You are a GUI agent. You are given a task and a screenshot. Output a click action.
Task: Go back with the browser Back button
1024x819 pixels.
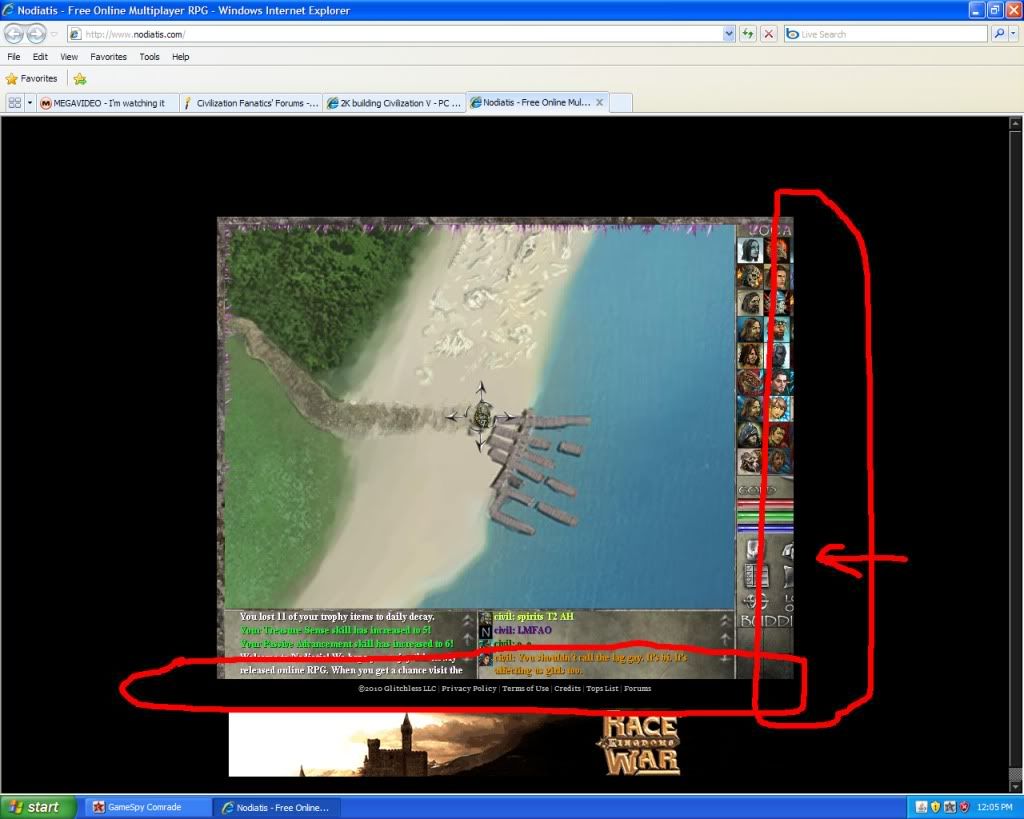[14, 33]
